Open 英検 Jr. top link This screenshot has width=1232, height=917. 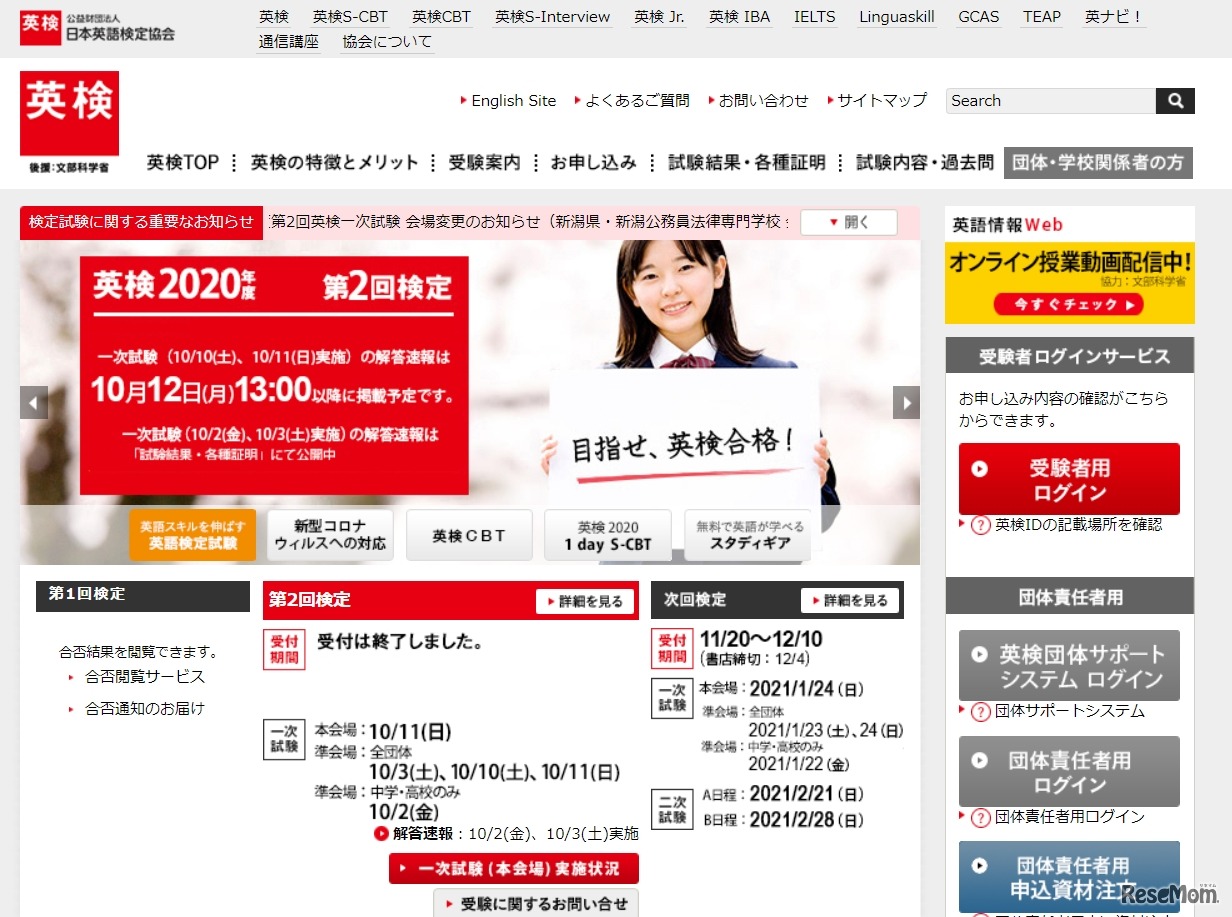pyautogui.click(x=660, y=17)
